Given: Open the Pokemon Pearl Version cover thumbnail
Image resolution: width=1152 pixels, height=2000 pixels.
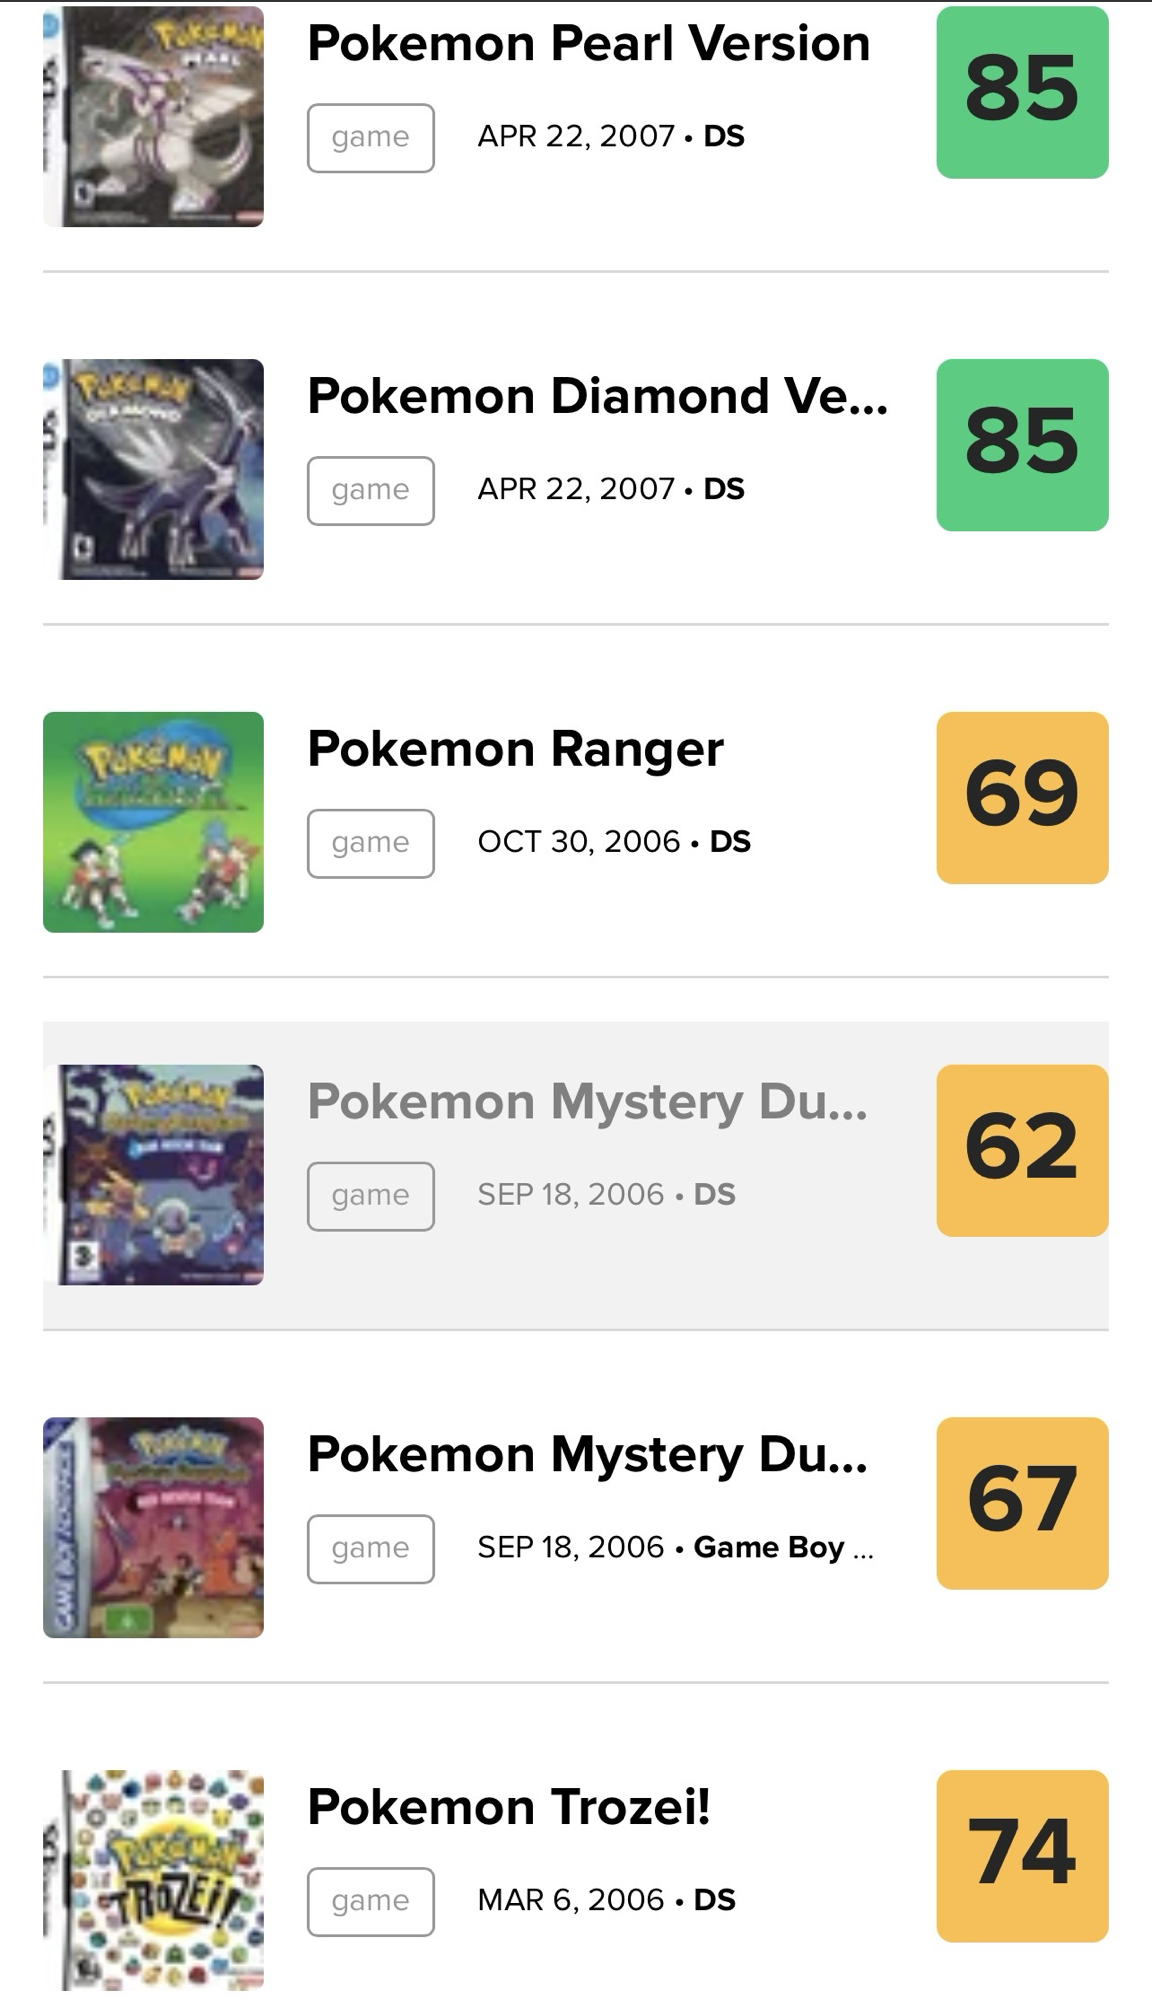Looking at the screenshot, I should [153, 117].
